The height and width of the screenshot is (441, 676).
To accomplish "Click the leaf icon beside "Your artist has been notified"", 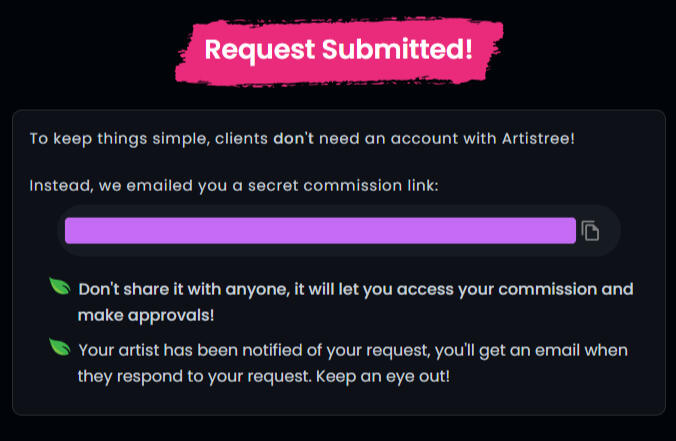I will point(60,348).
